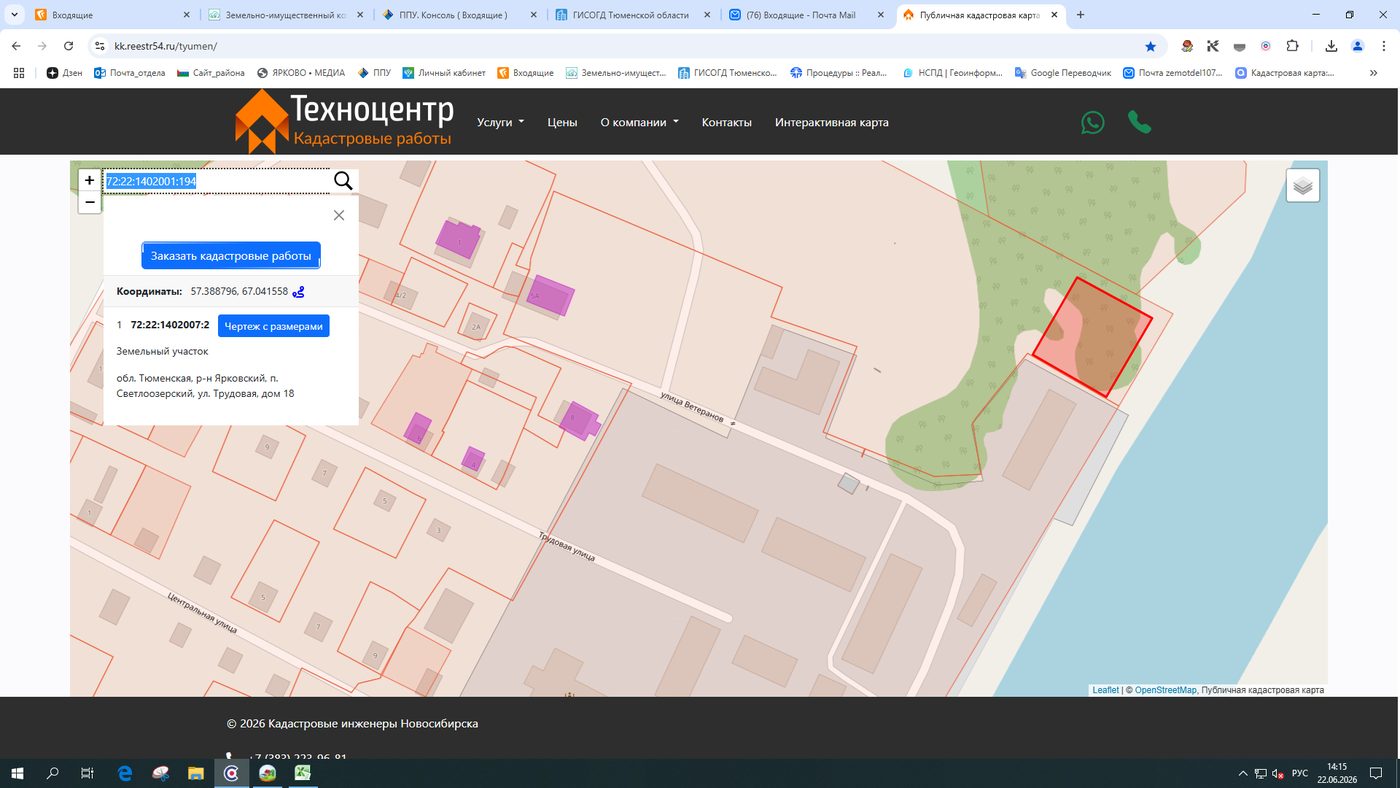This screenshot has height=788, width=1400.
Task: Open the map layers control
Action: click(1303, 186)
